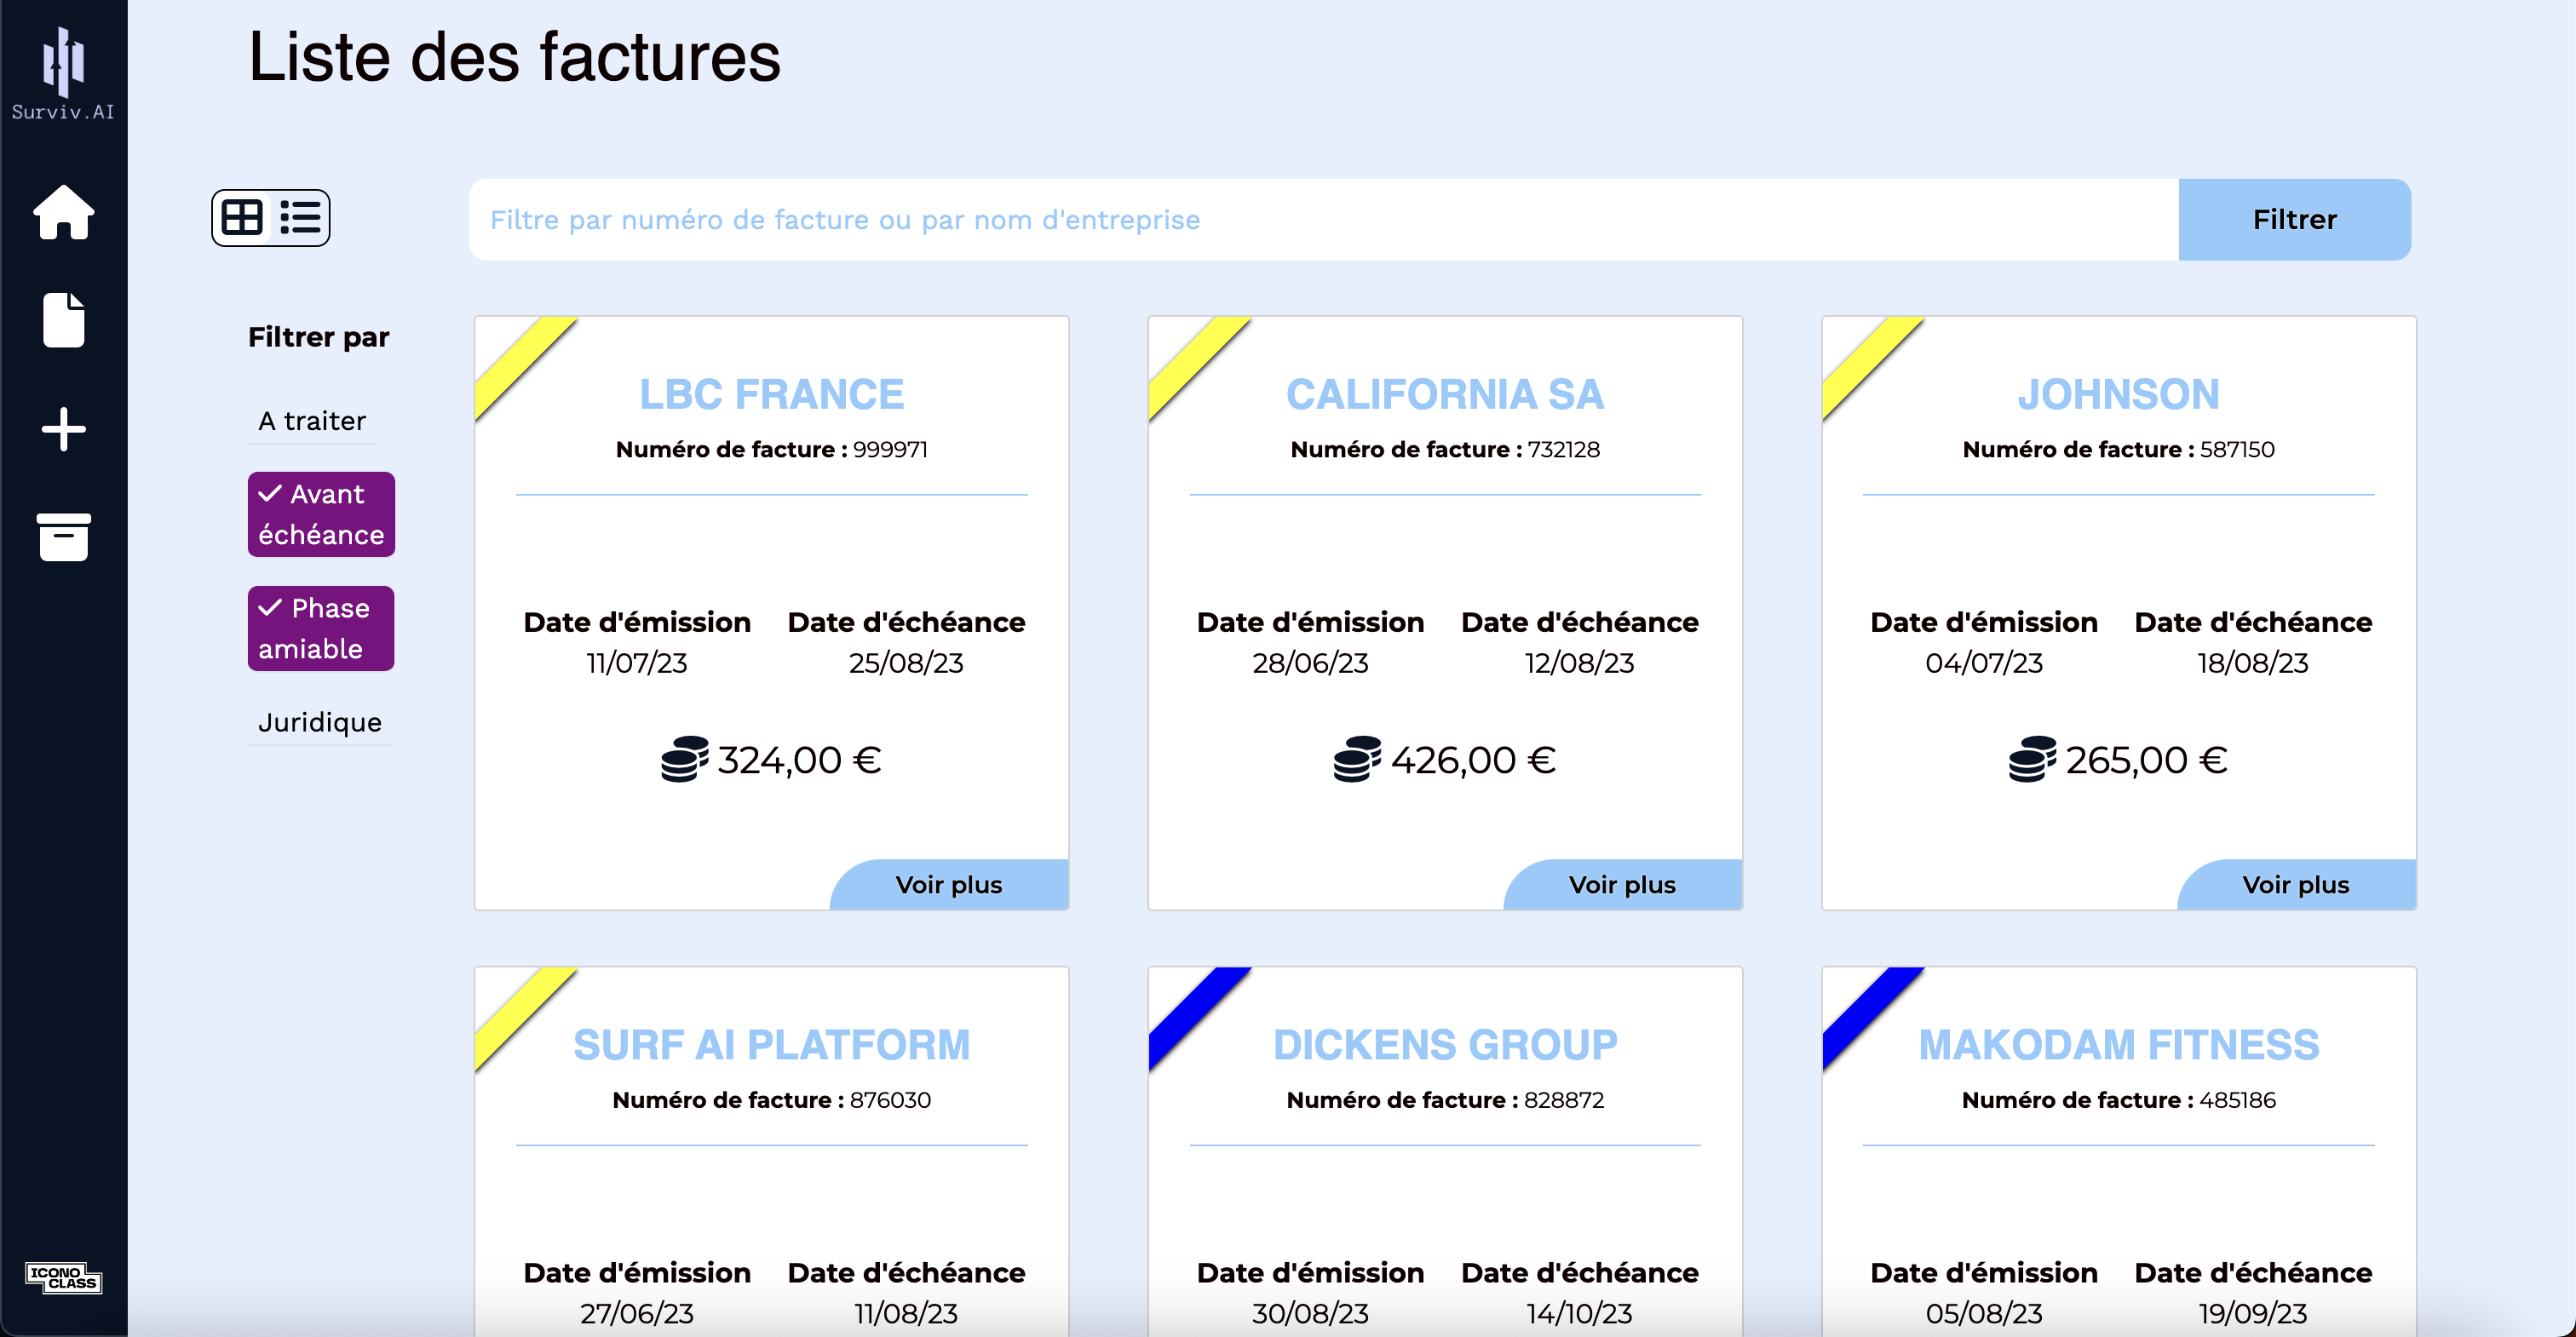Screen dimensions: 2576x1337
Task: Select the JOHNSON company title
Action: pyautogui.click(x=2118, y=394)
